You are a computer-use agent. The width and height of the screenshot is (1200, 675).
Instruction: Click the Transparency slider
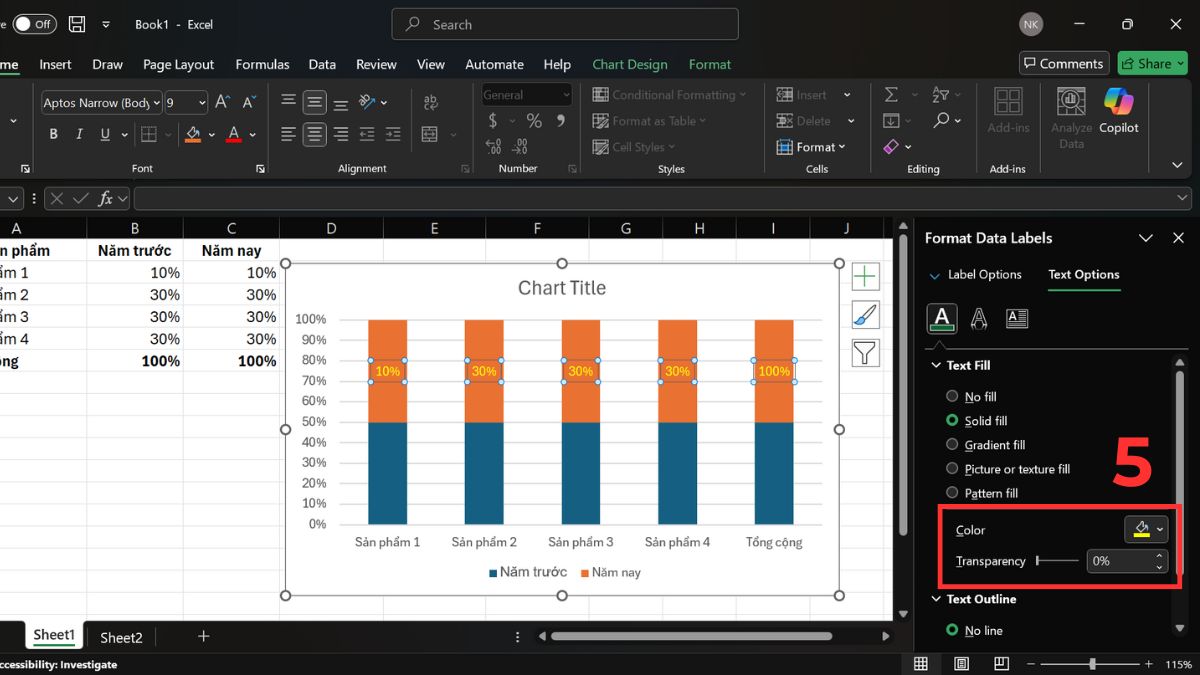pyautogui.click(x=1057, y=561)
